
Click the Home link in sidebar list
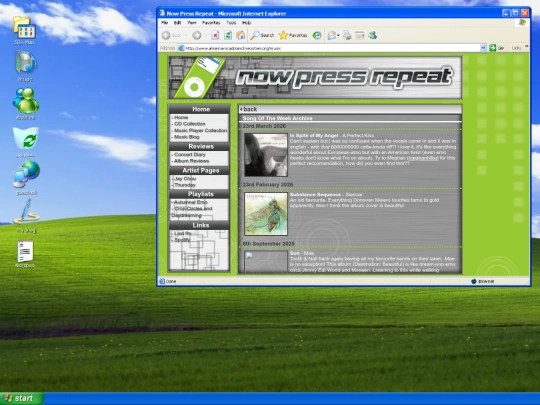(x=181, y=117)
